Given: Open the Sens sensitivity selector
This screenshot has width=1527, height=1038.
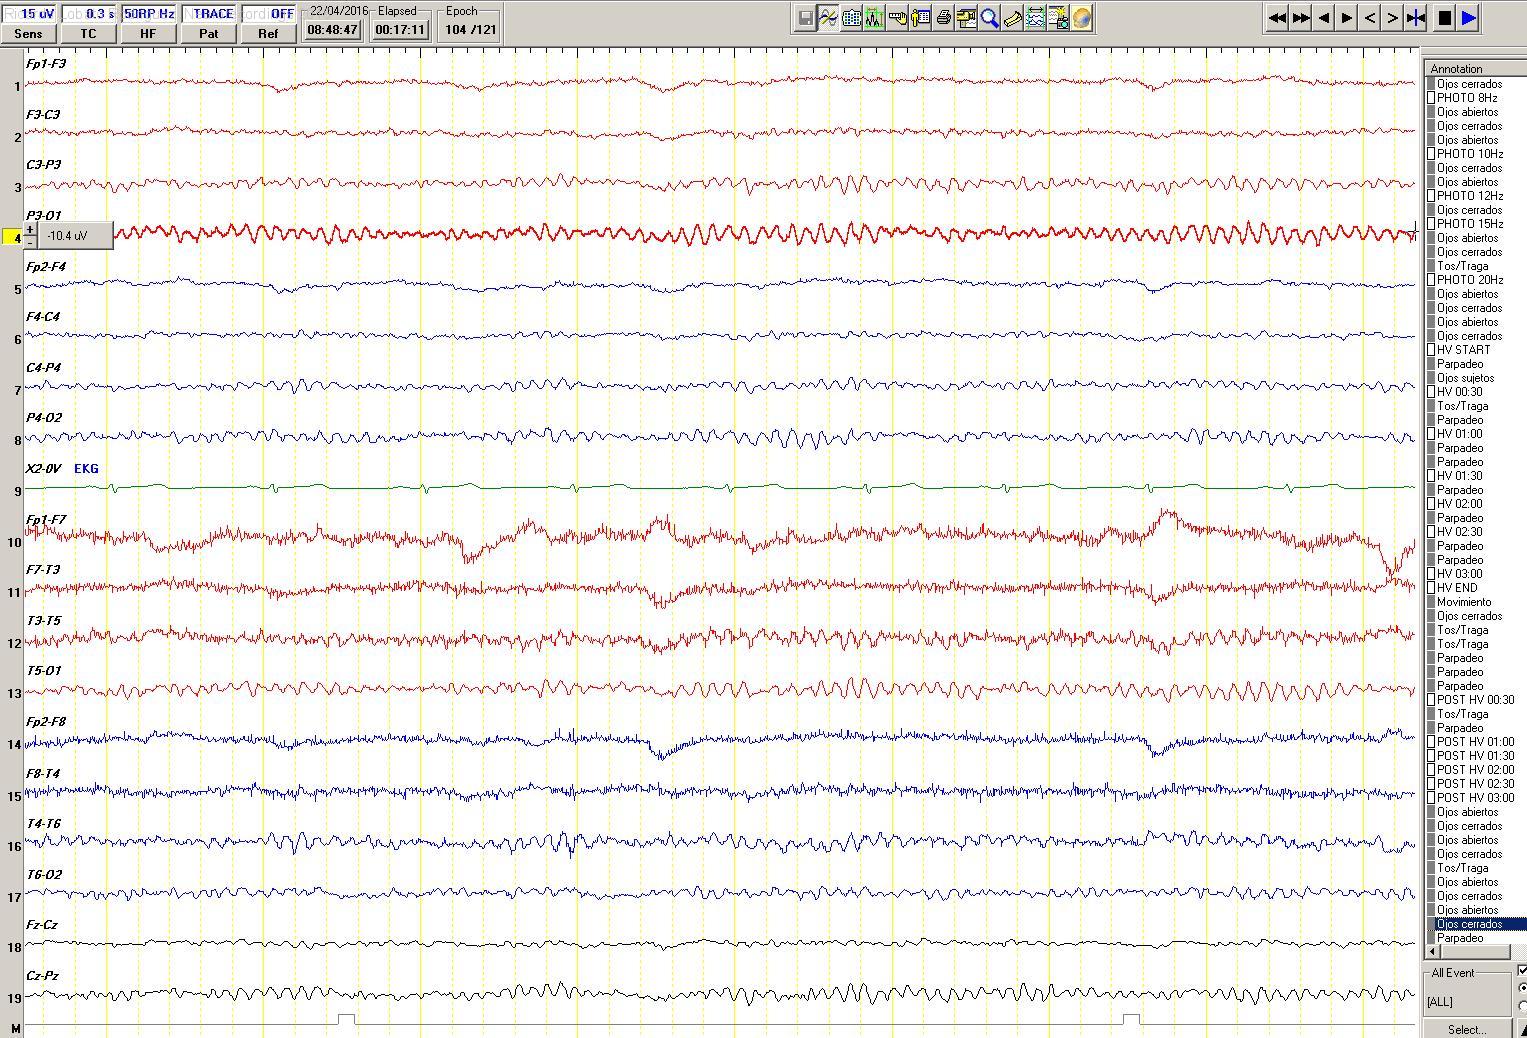Looking at the screenshot, I should click(x=28, y=33).
